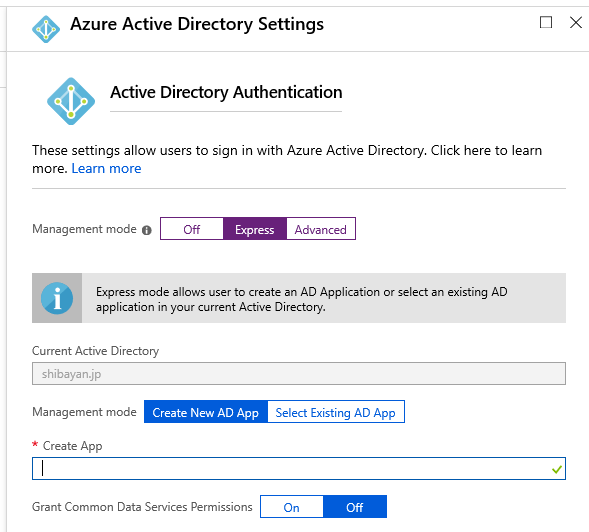The image size is (589, 532).
Task: Open the Learn more link
Action: [106, 169]
